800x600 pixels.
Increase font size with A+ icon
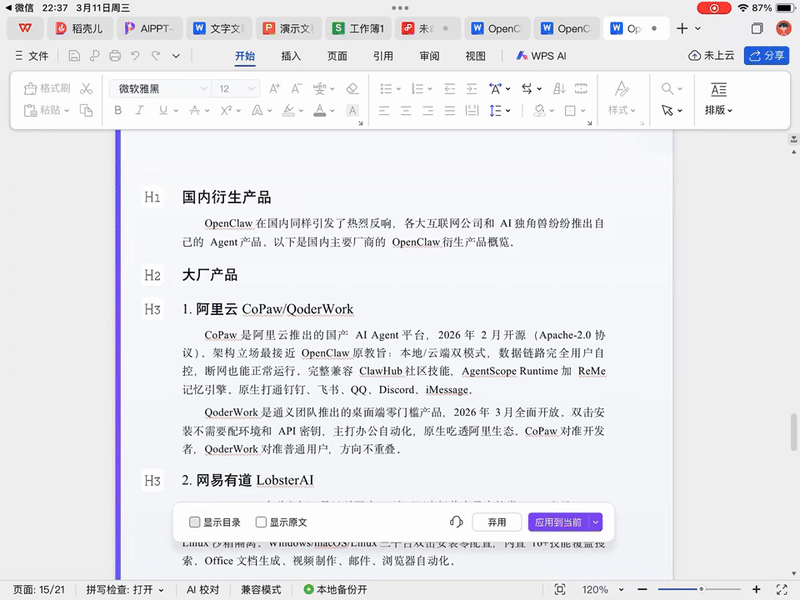(274, 89)
